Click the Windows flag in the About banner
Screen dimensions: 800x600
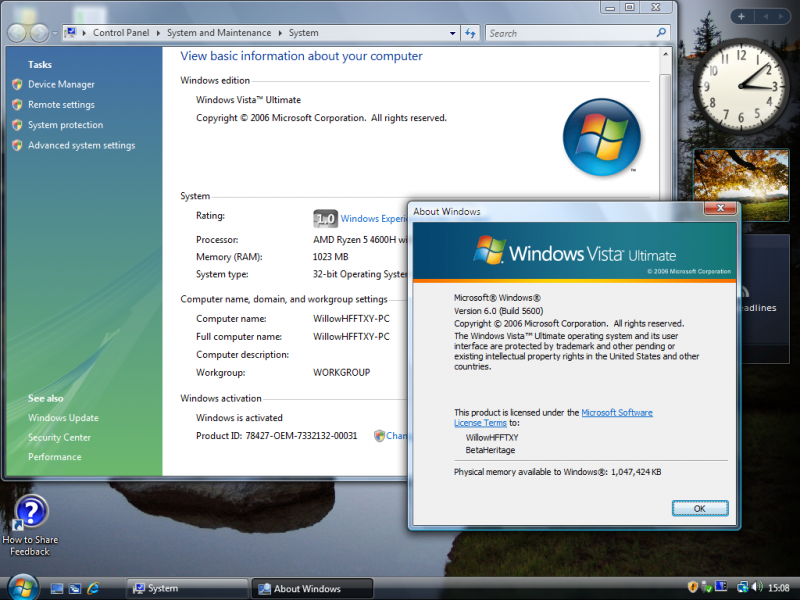point(489,249)
